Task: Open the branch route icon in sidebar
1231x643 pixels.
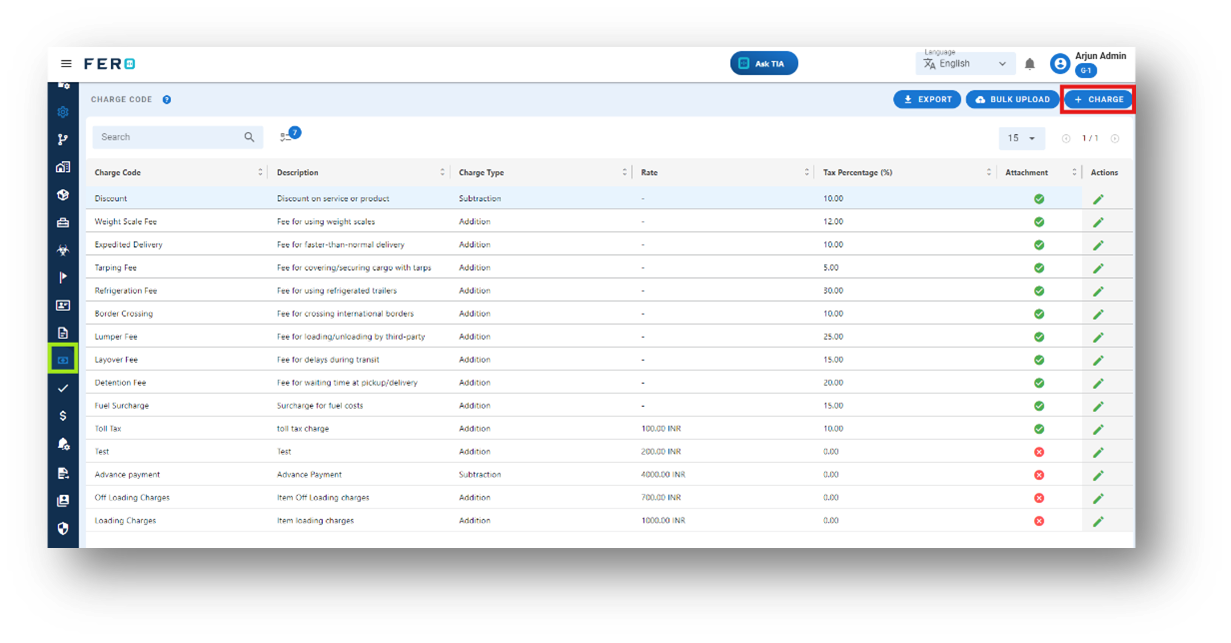Action: [63, 140]
